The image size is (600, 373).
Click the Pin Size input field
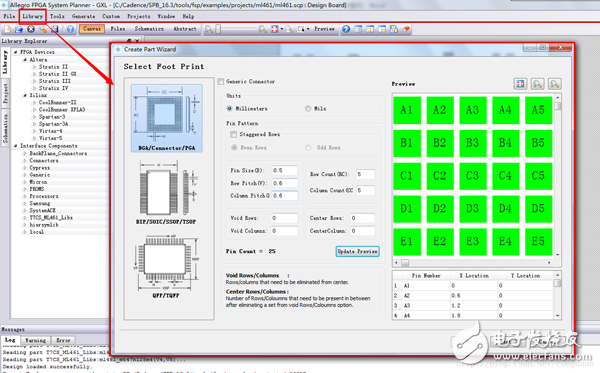click(285, 171)
